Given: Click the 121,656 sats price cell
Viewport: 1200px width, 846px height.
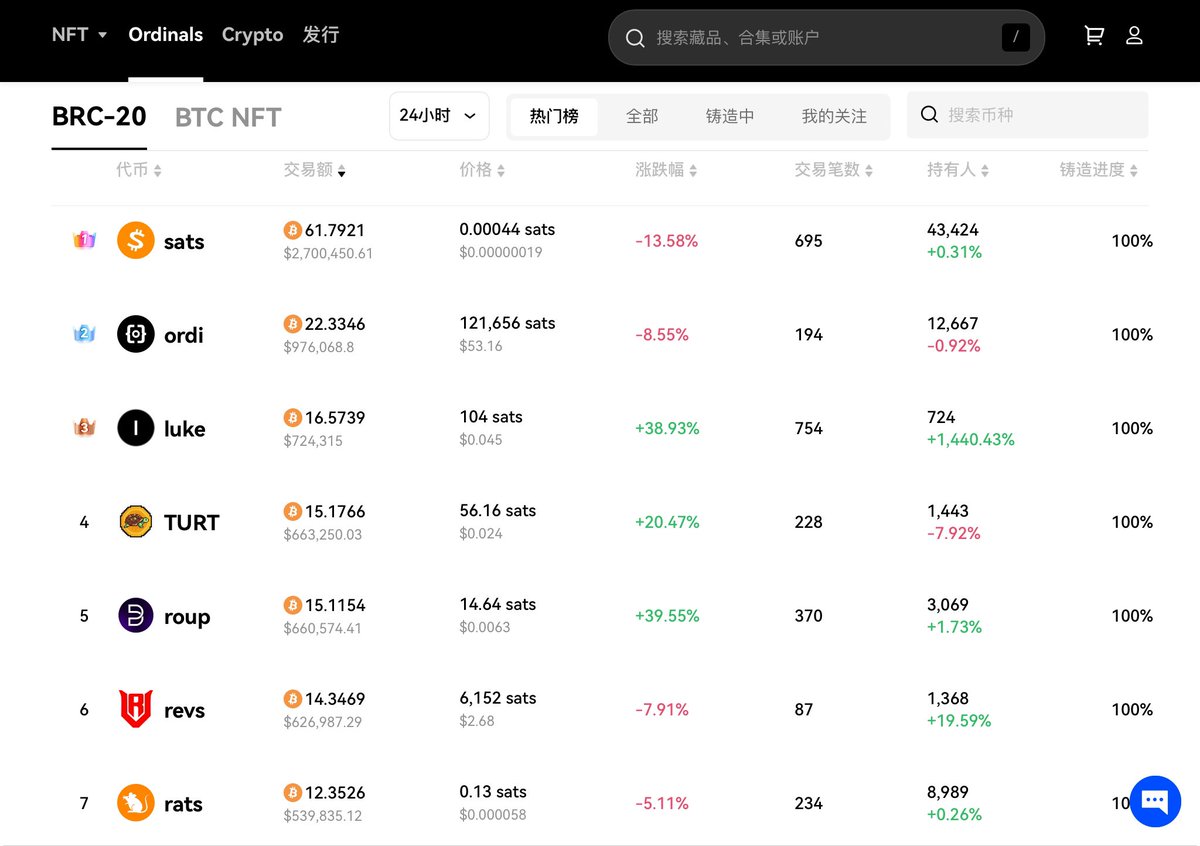Looking at the screenshot, I should coord(507,323).
